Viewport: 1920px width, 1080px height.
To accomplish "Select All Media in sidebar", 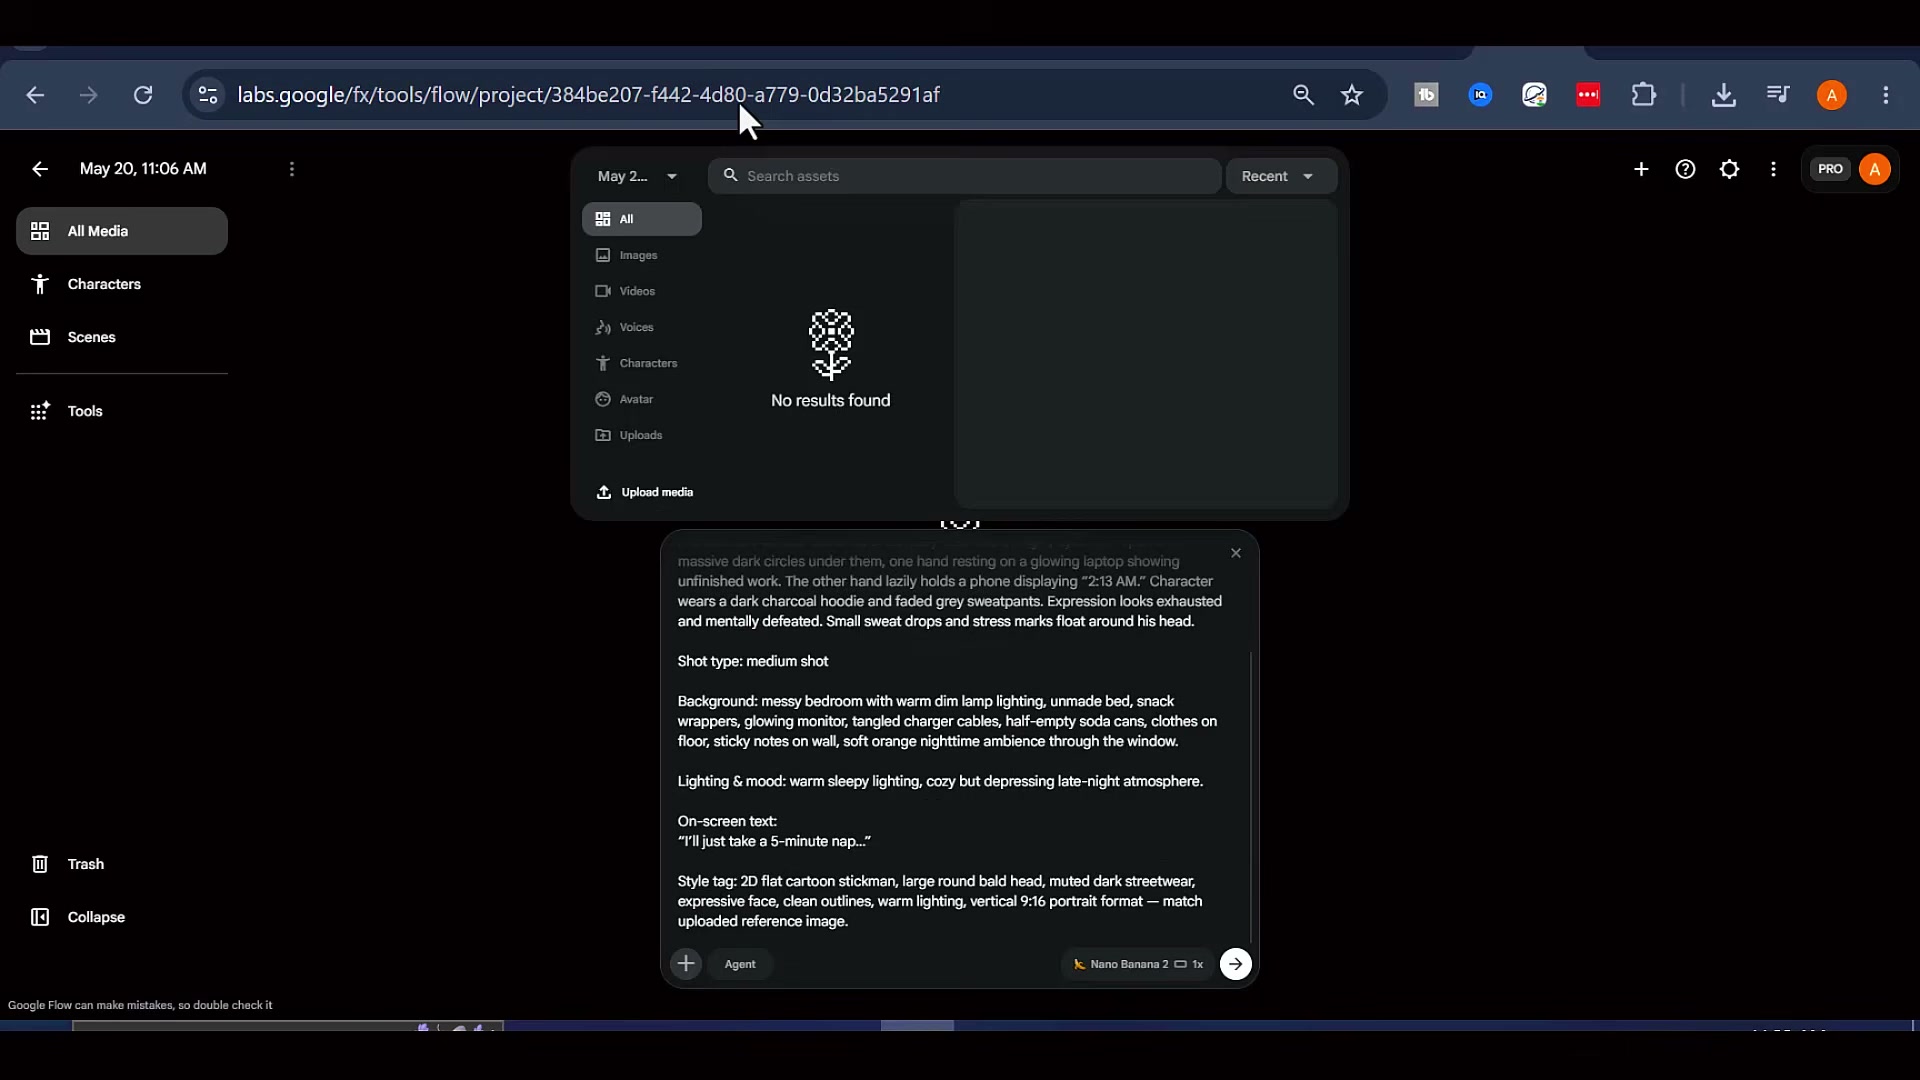I will tap(122, 231).
